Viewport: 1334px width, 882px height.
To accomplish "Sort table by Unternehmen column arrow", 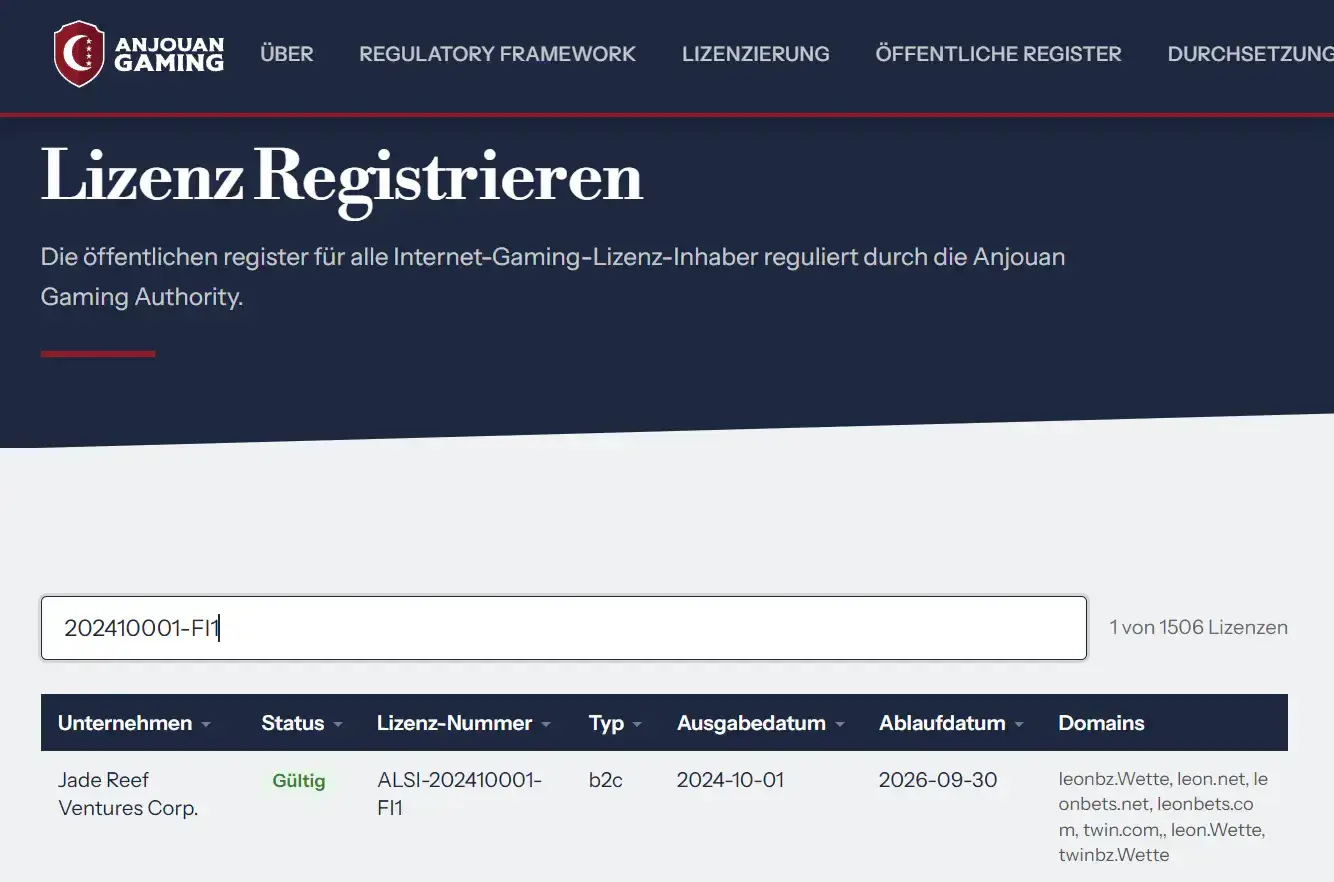I will click(x=206, y=724).
